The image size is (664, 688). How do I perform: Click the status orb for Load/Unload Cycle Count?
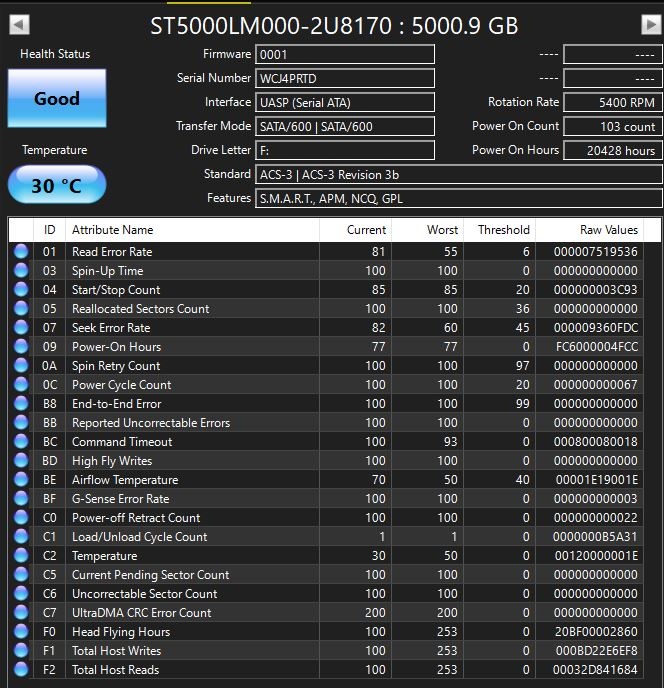point(21,537)
